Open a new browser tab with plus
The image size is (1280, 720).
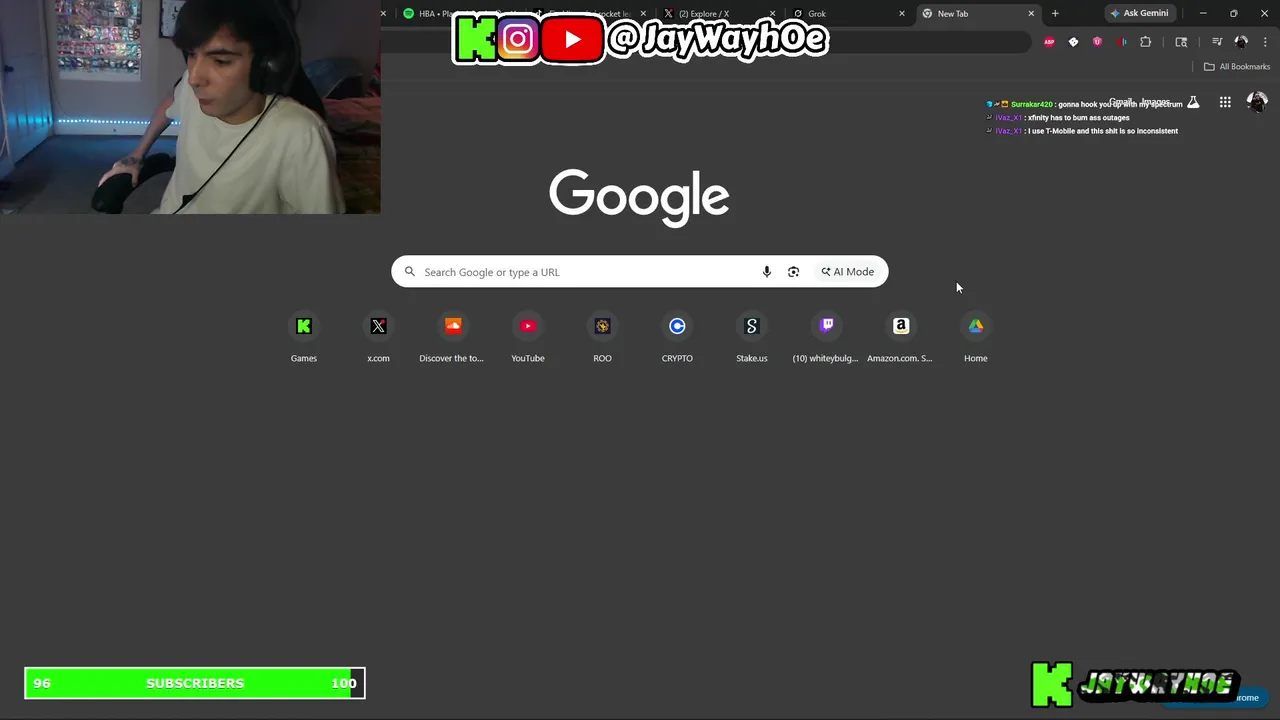click(1055, 14)
